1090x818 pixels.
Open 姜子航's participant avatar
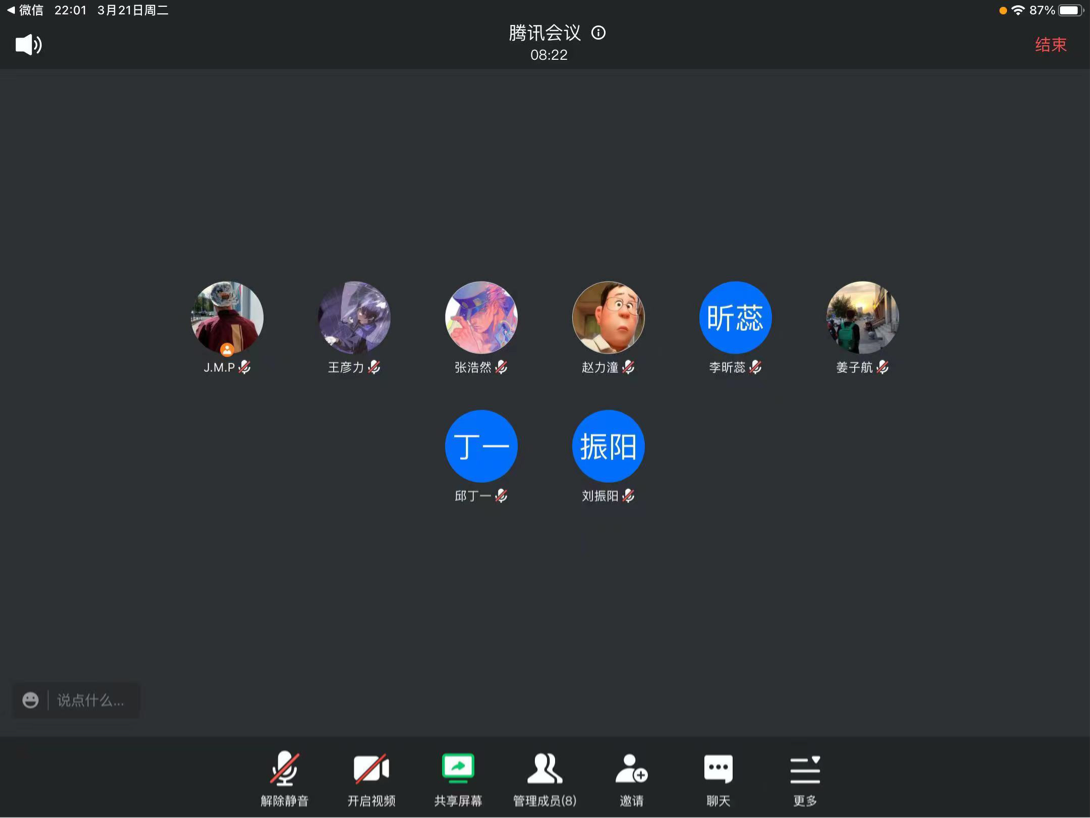tap(862, 318)
